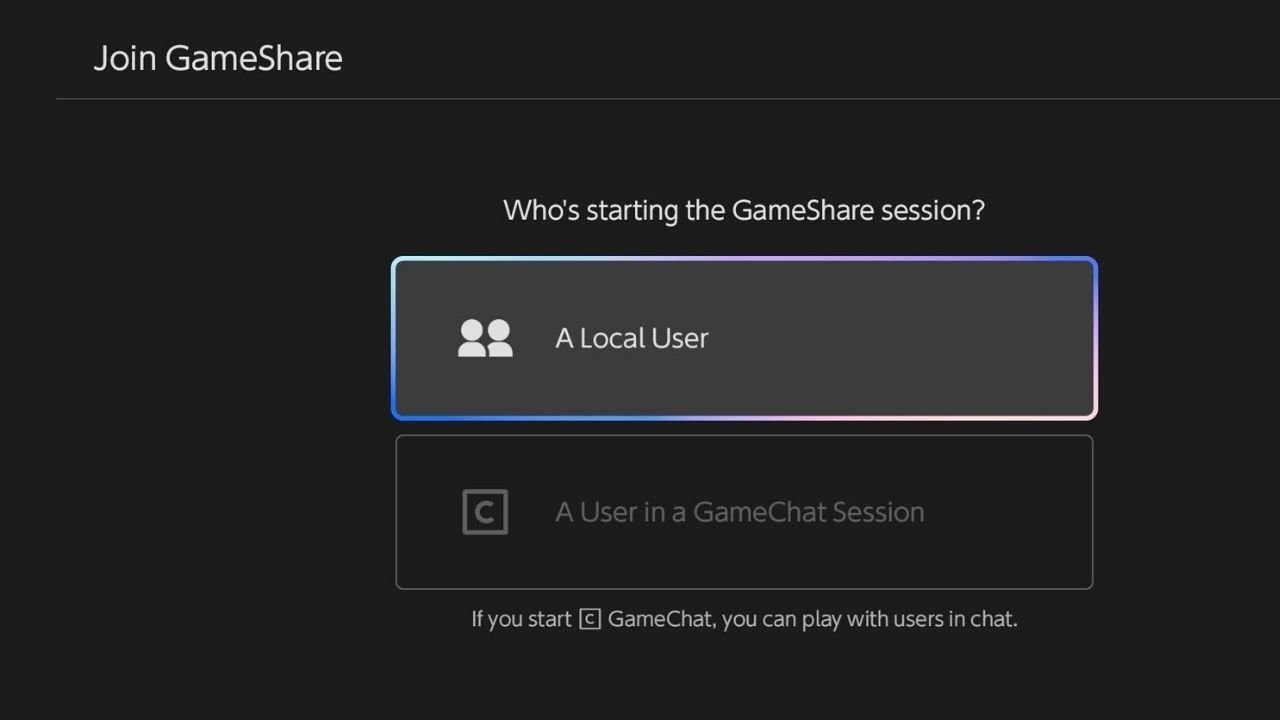
Task: Tap the A Local User text label
Action: 631,338
